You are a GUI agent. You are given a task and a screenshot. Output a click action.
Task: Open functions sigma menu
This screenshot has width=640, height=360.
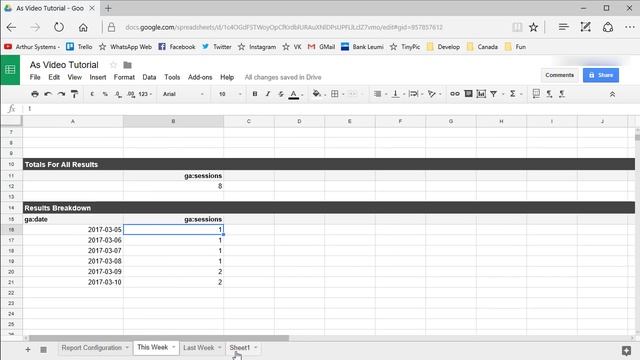tap(513, 94)
